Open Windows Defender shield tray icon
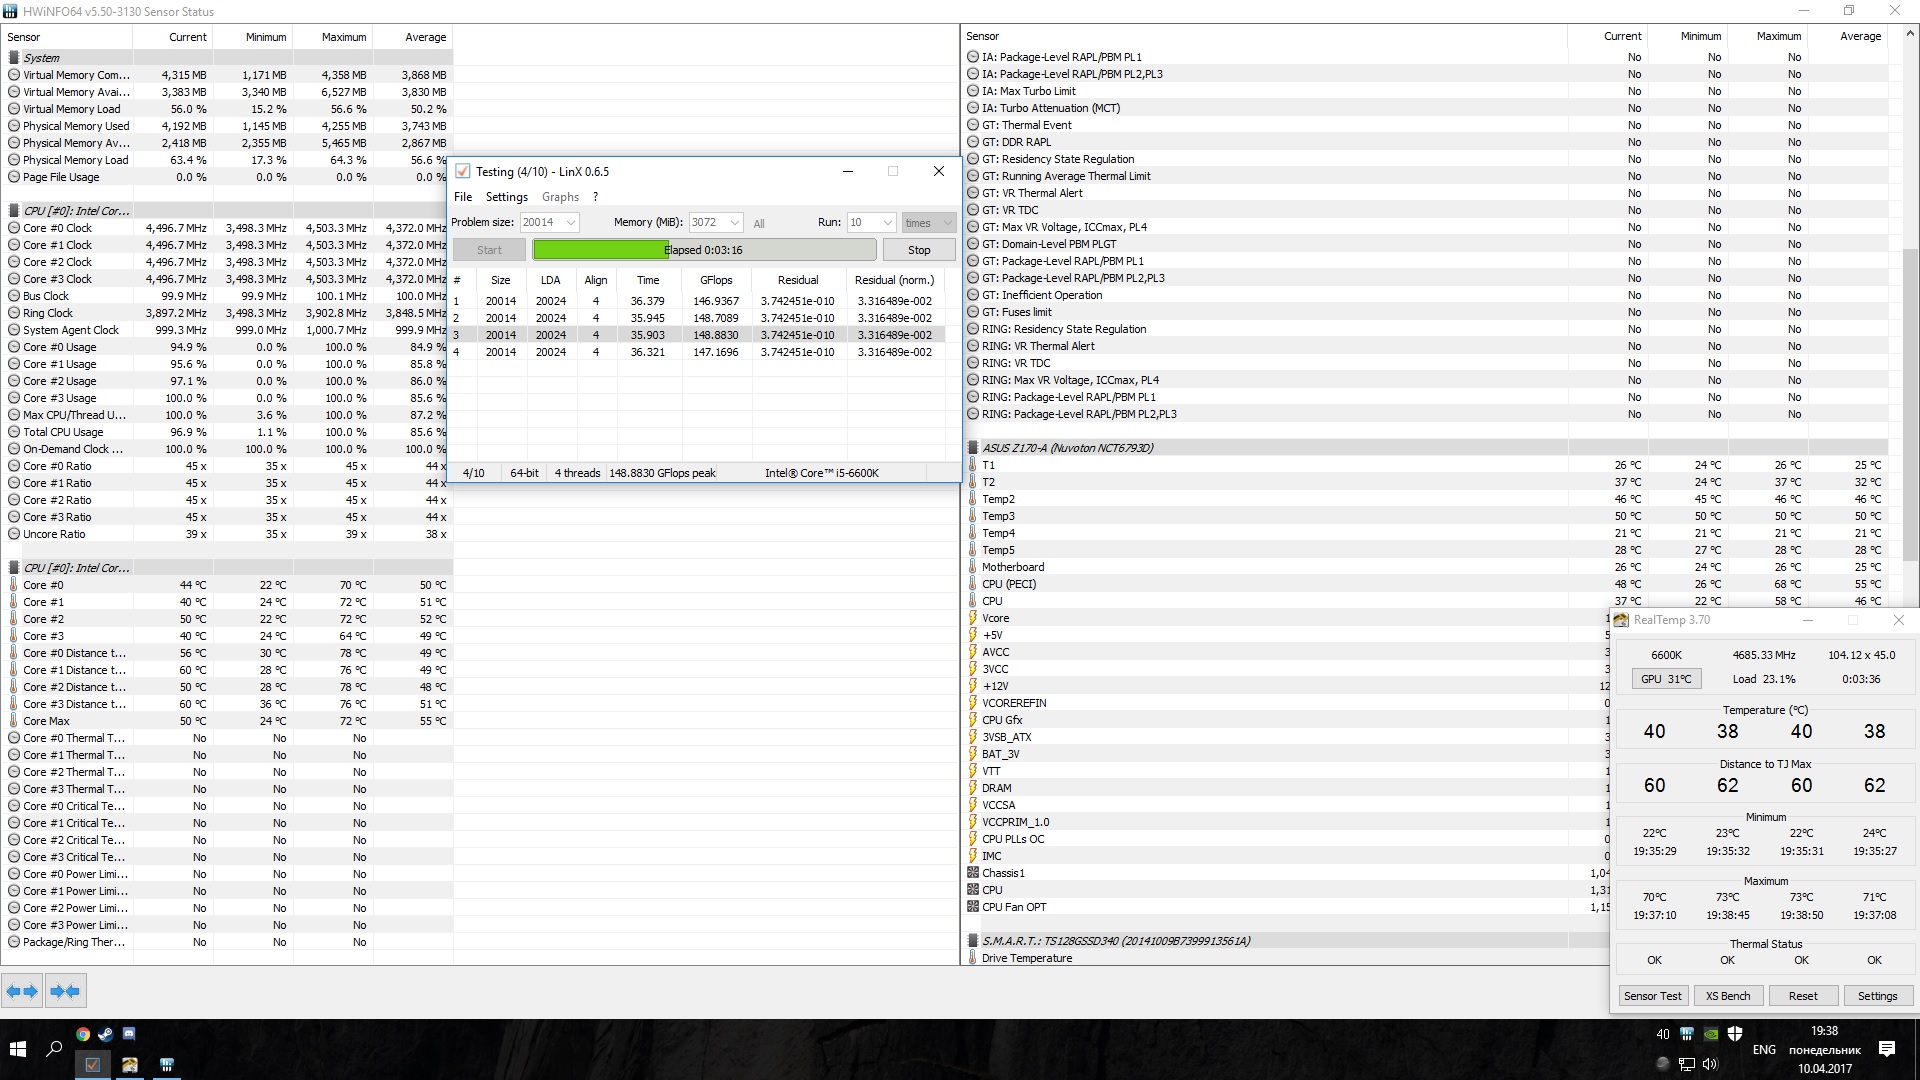 tap(1736, 1034)
